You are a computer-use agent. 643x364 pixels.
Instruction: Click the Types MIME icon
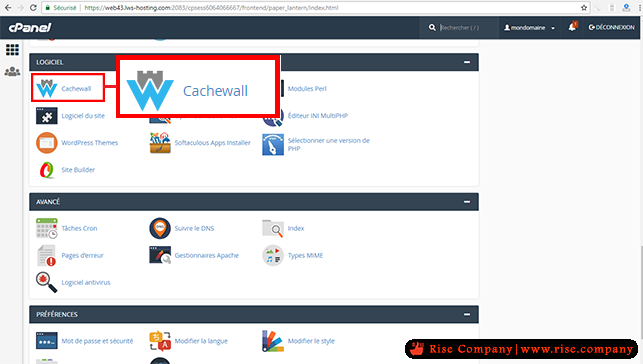(273, 255)
